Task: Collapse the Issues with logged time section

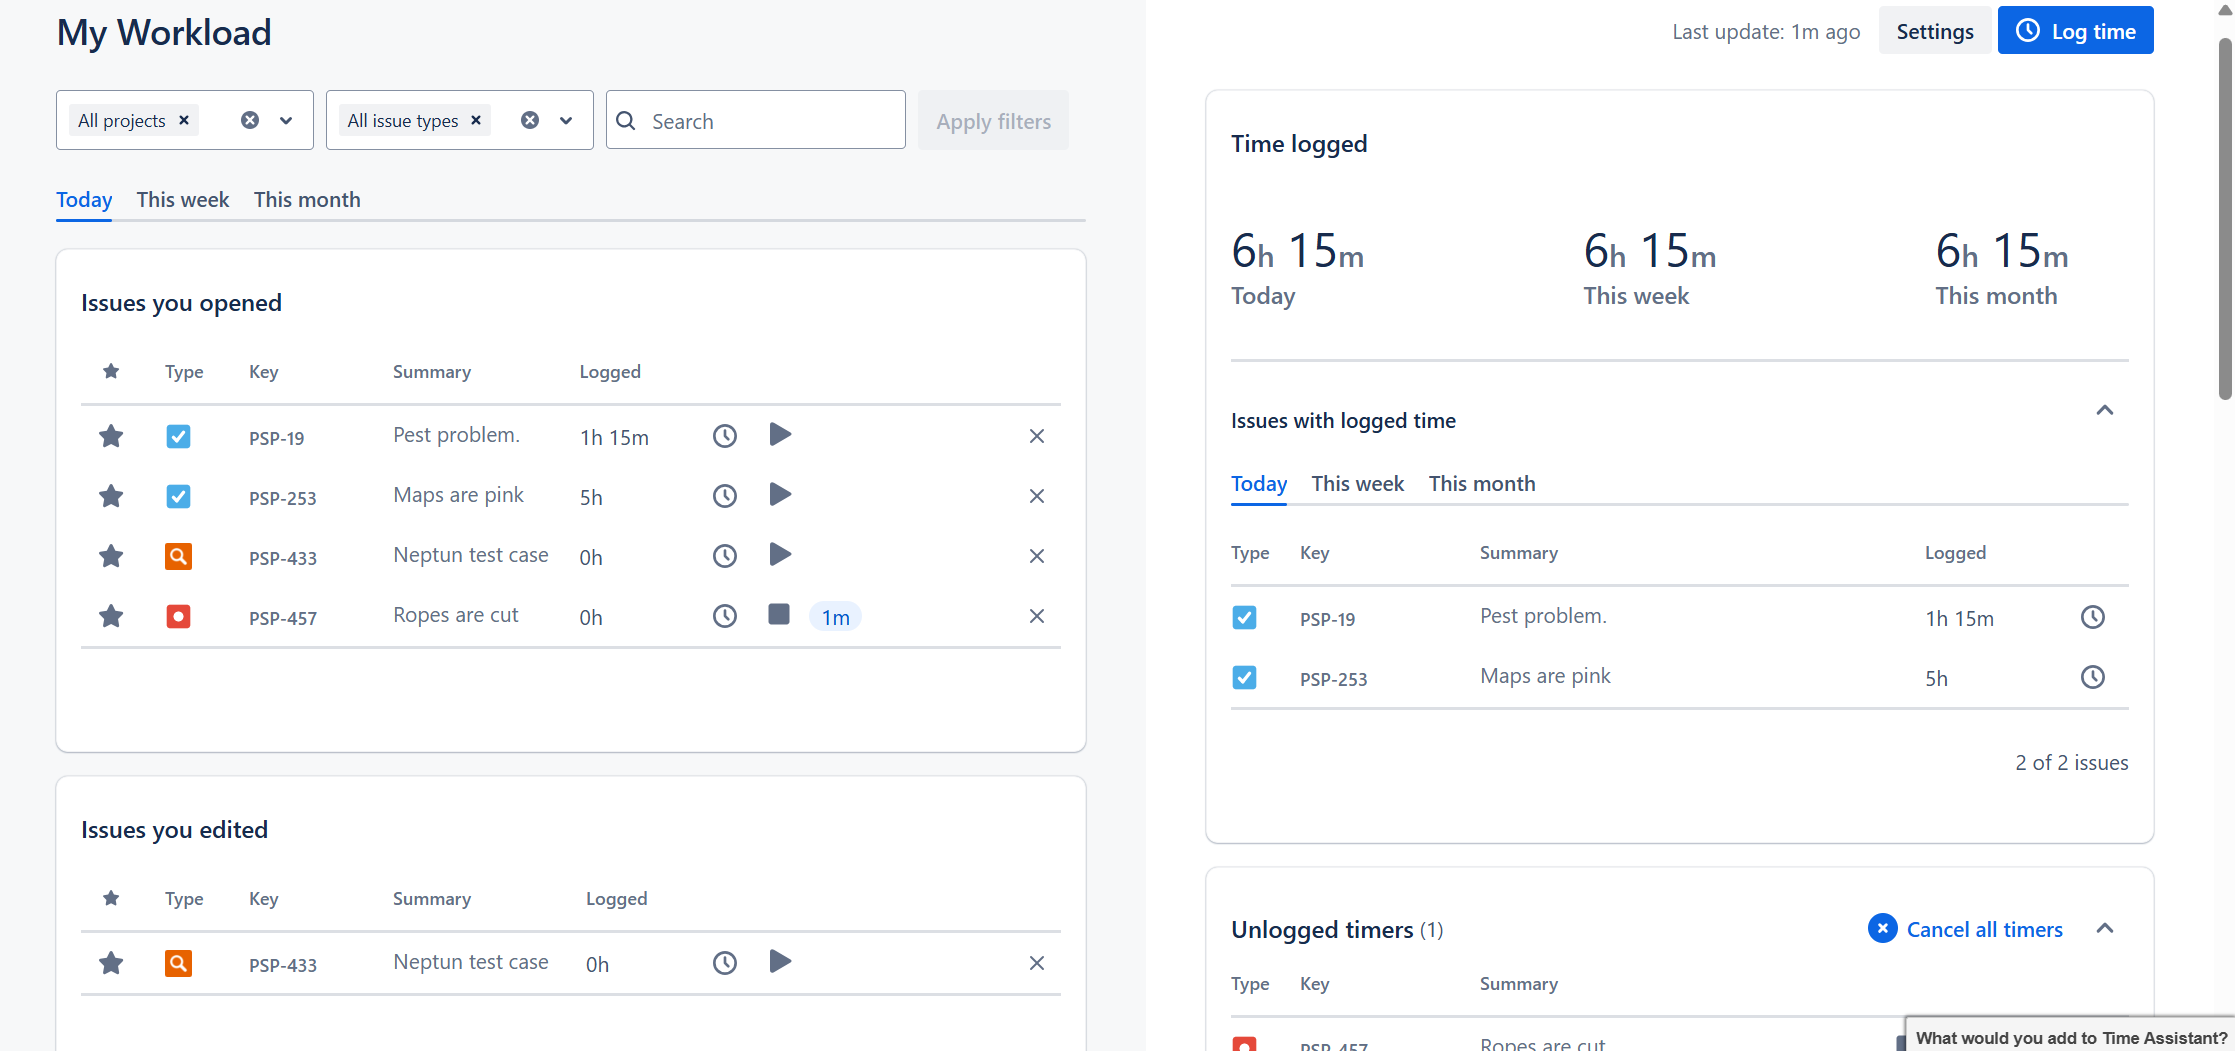Action: click(x=2105, y=410)
